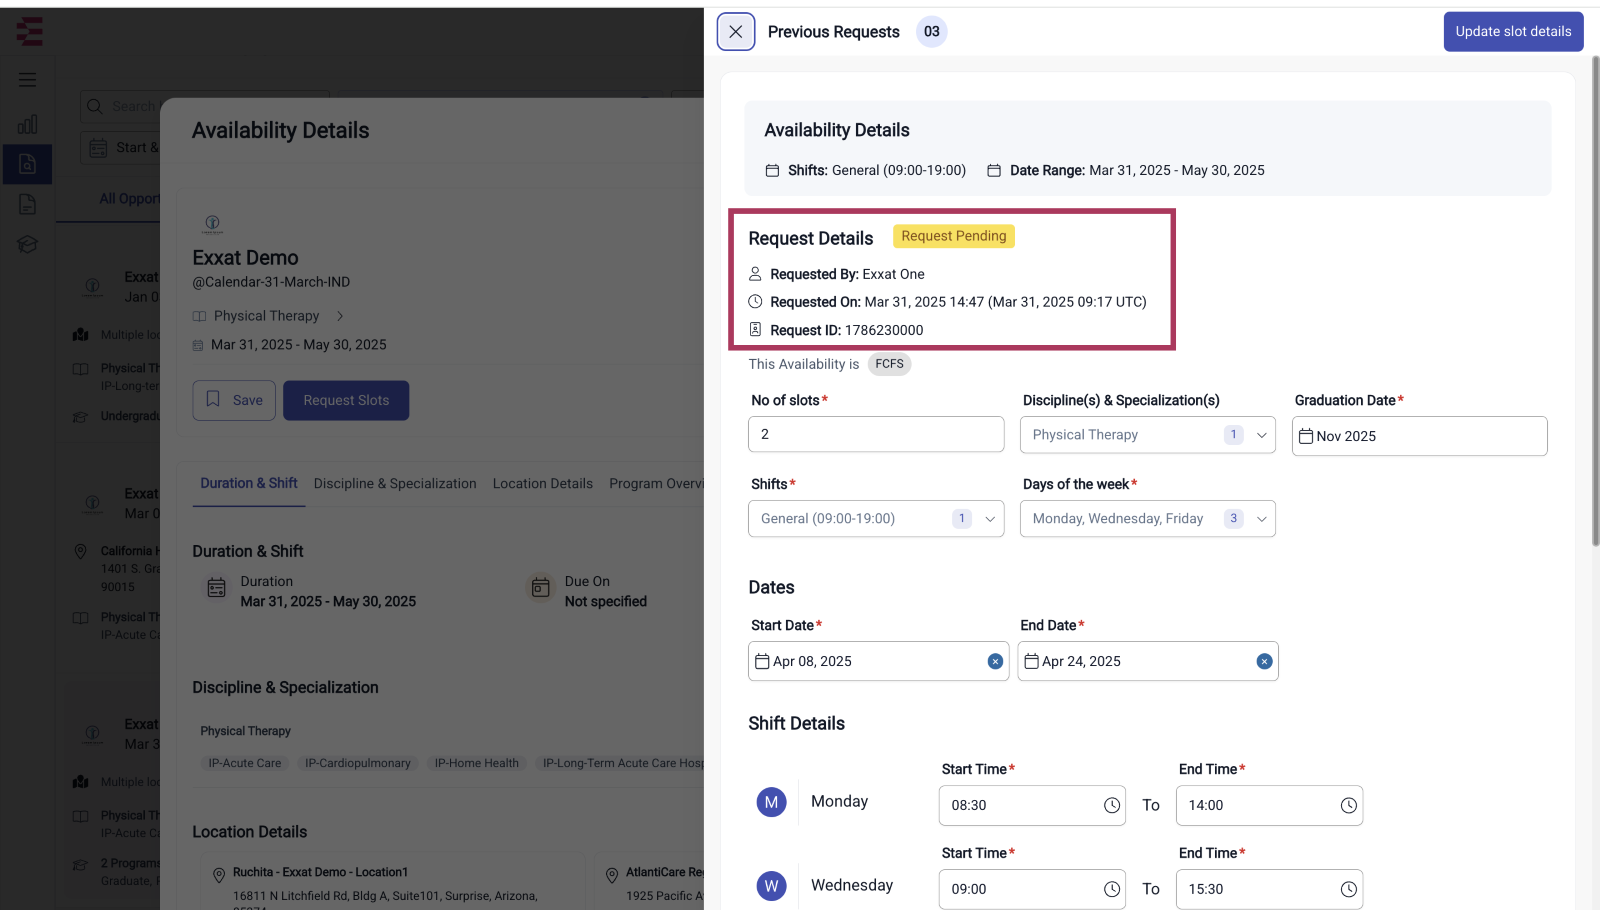Click the right panel vertical scrollbar
The width and height of the screenshot is (1600, 910).
1595,300
